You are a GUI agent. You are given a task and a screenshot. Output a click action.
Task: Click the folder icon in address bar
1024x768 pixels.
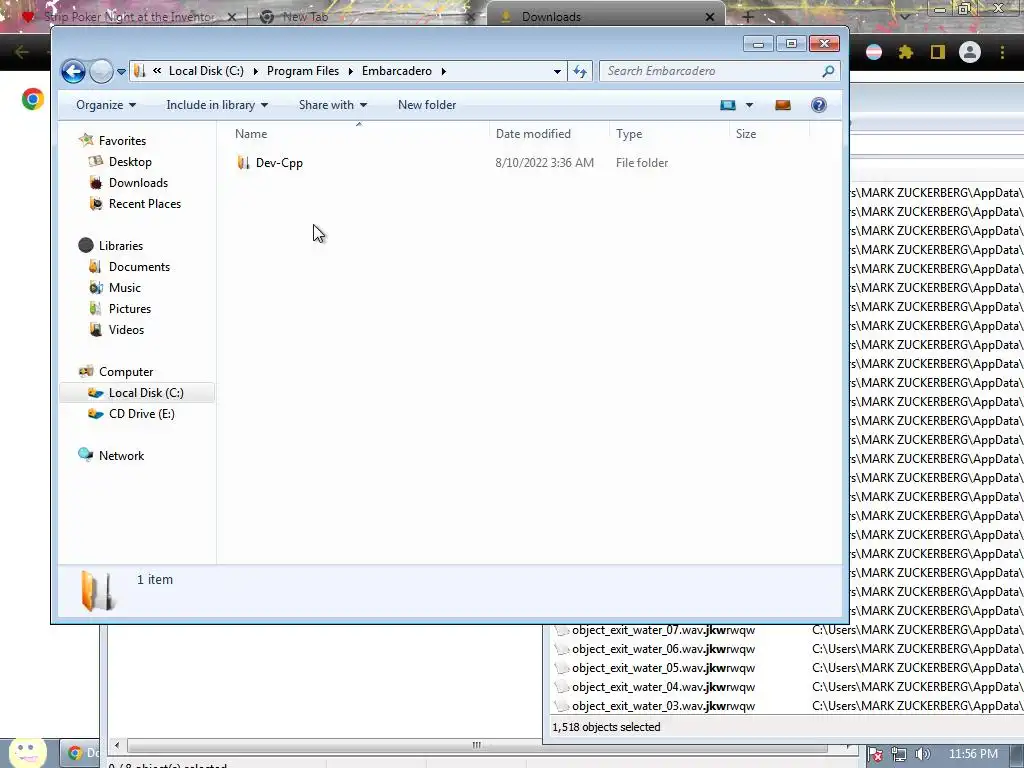(139, 71)
